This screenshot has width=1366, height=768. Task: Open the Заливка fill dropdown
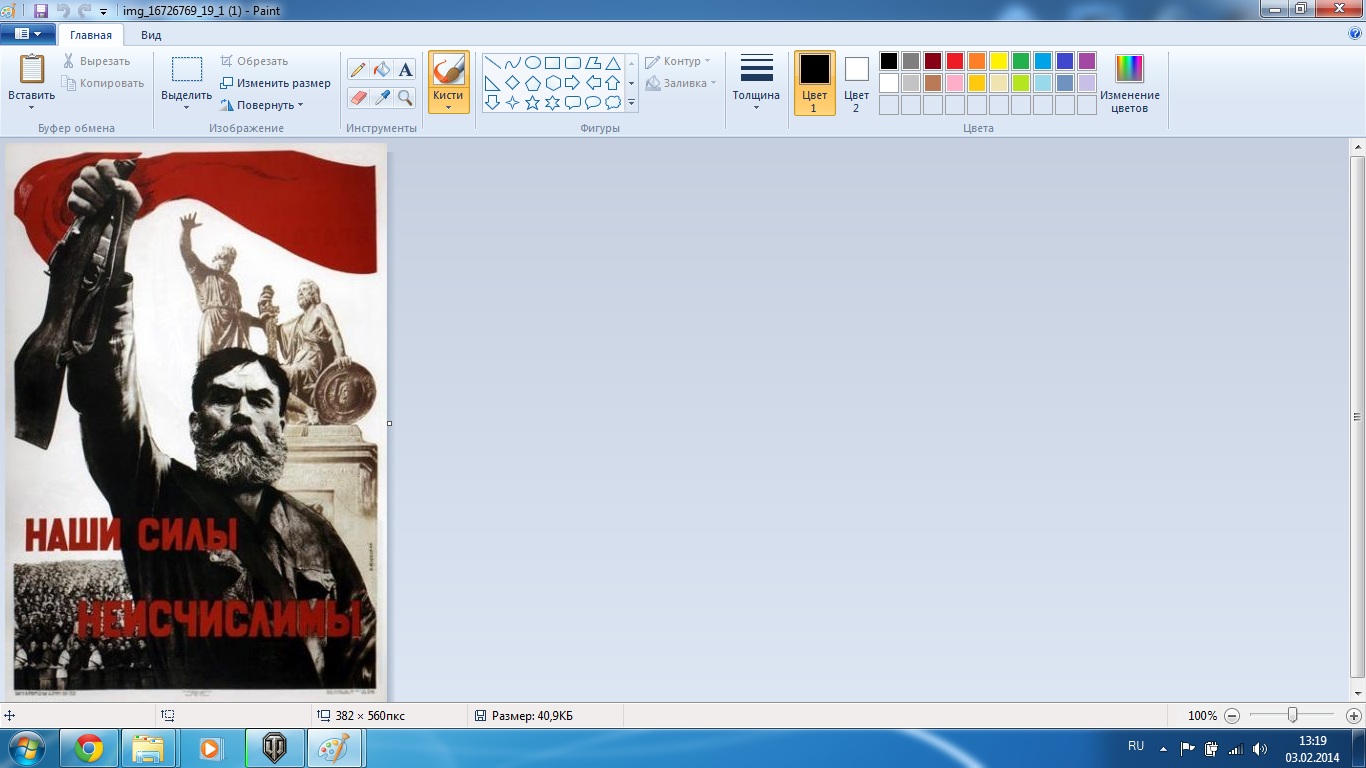click(681, 83)
